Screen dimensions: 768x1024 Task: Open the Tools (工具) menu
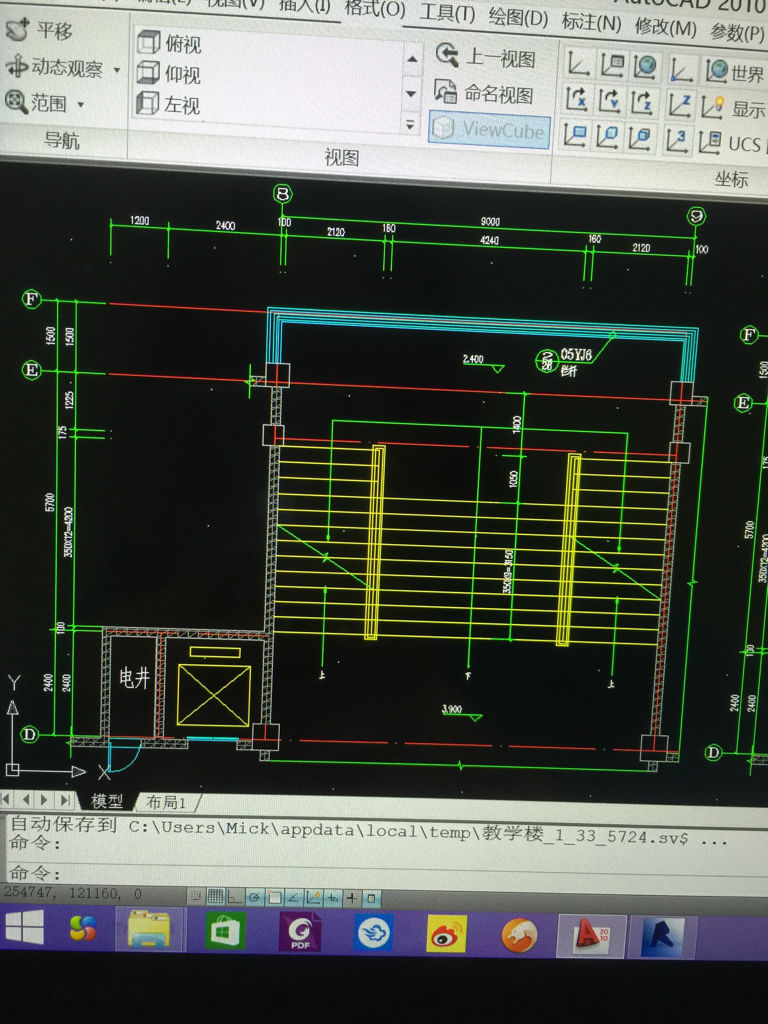[x=447, y=13]
